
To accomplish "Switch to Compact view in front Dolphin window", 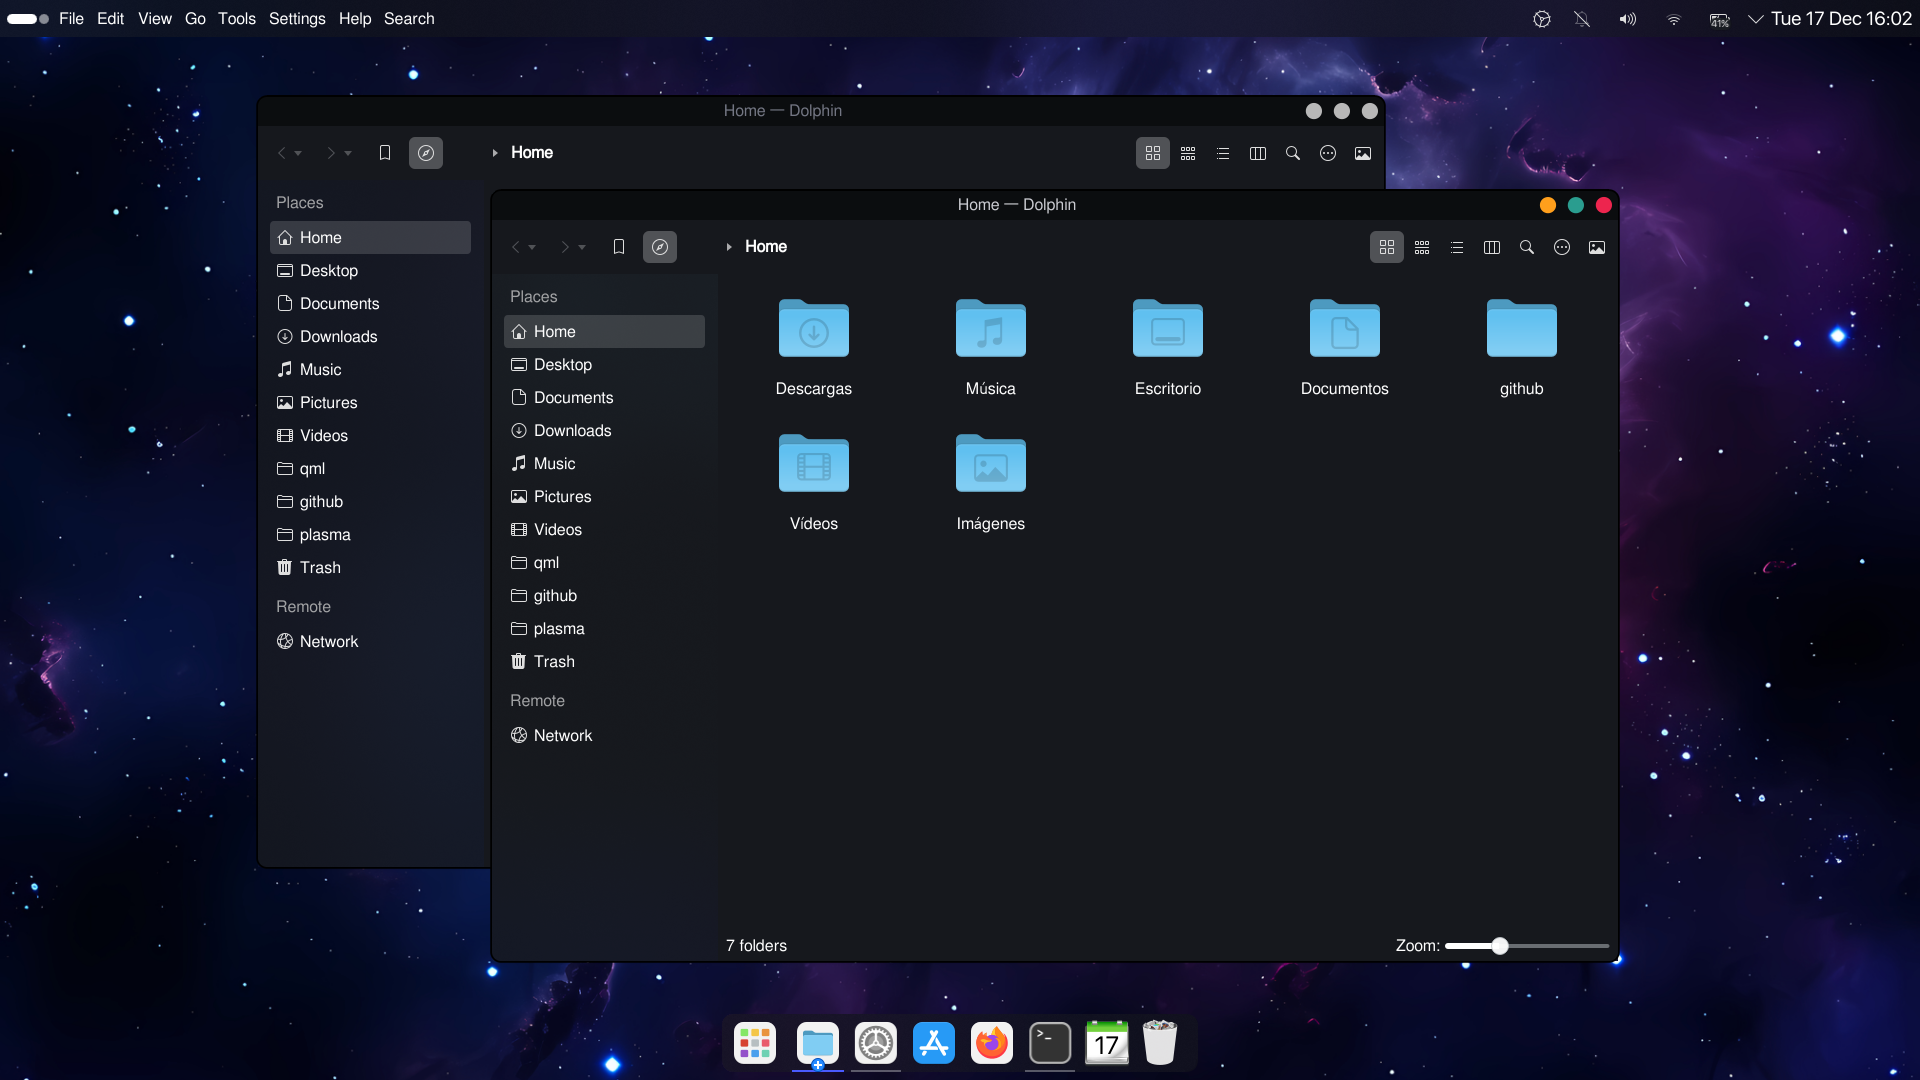I will click(x=1422, y=247).
